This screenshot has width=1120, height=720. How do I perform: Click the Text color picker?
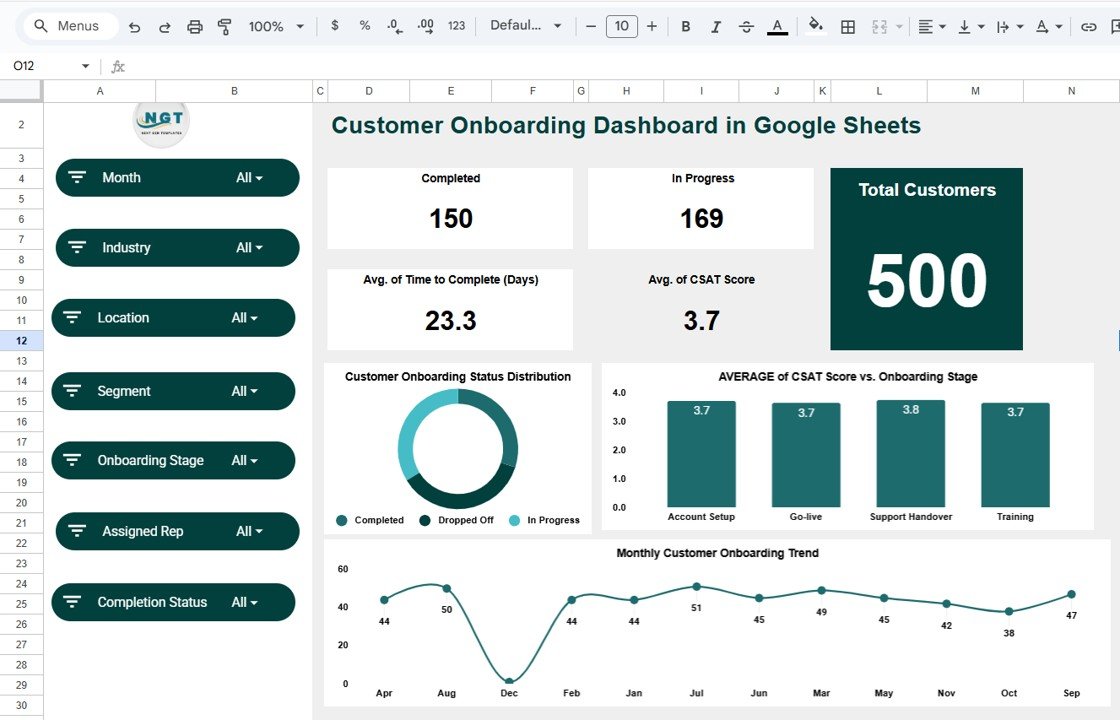click(x=777, y=26)
